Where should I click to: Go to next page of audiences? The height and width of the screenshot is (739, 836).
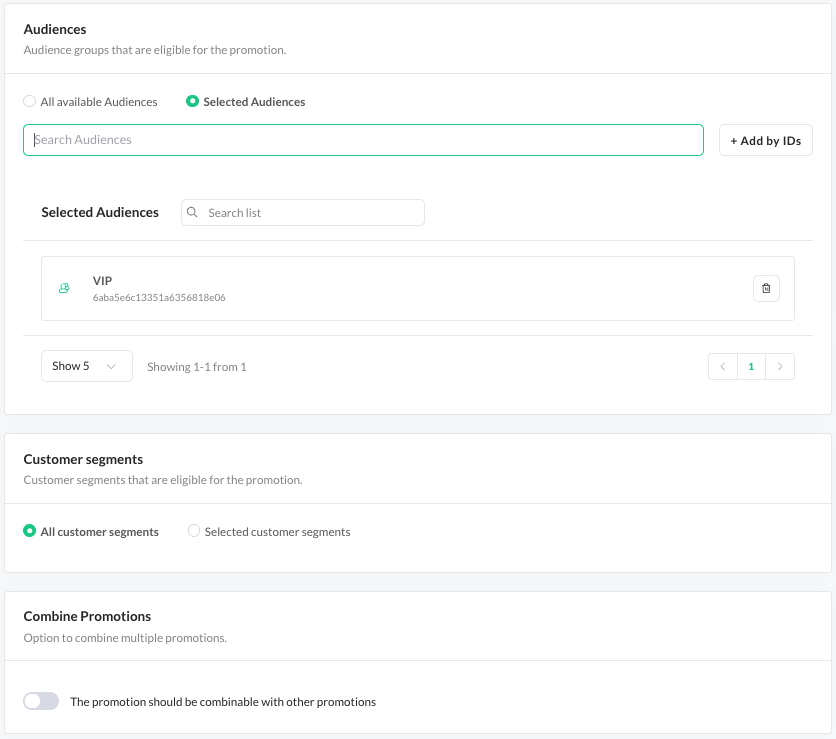click(x=780, y=366)
